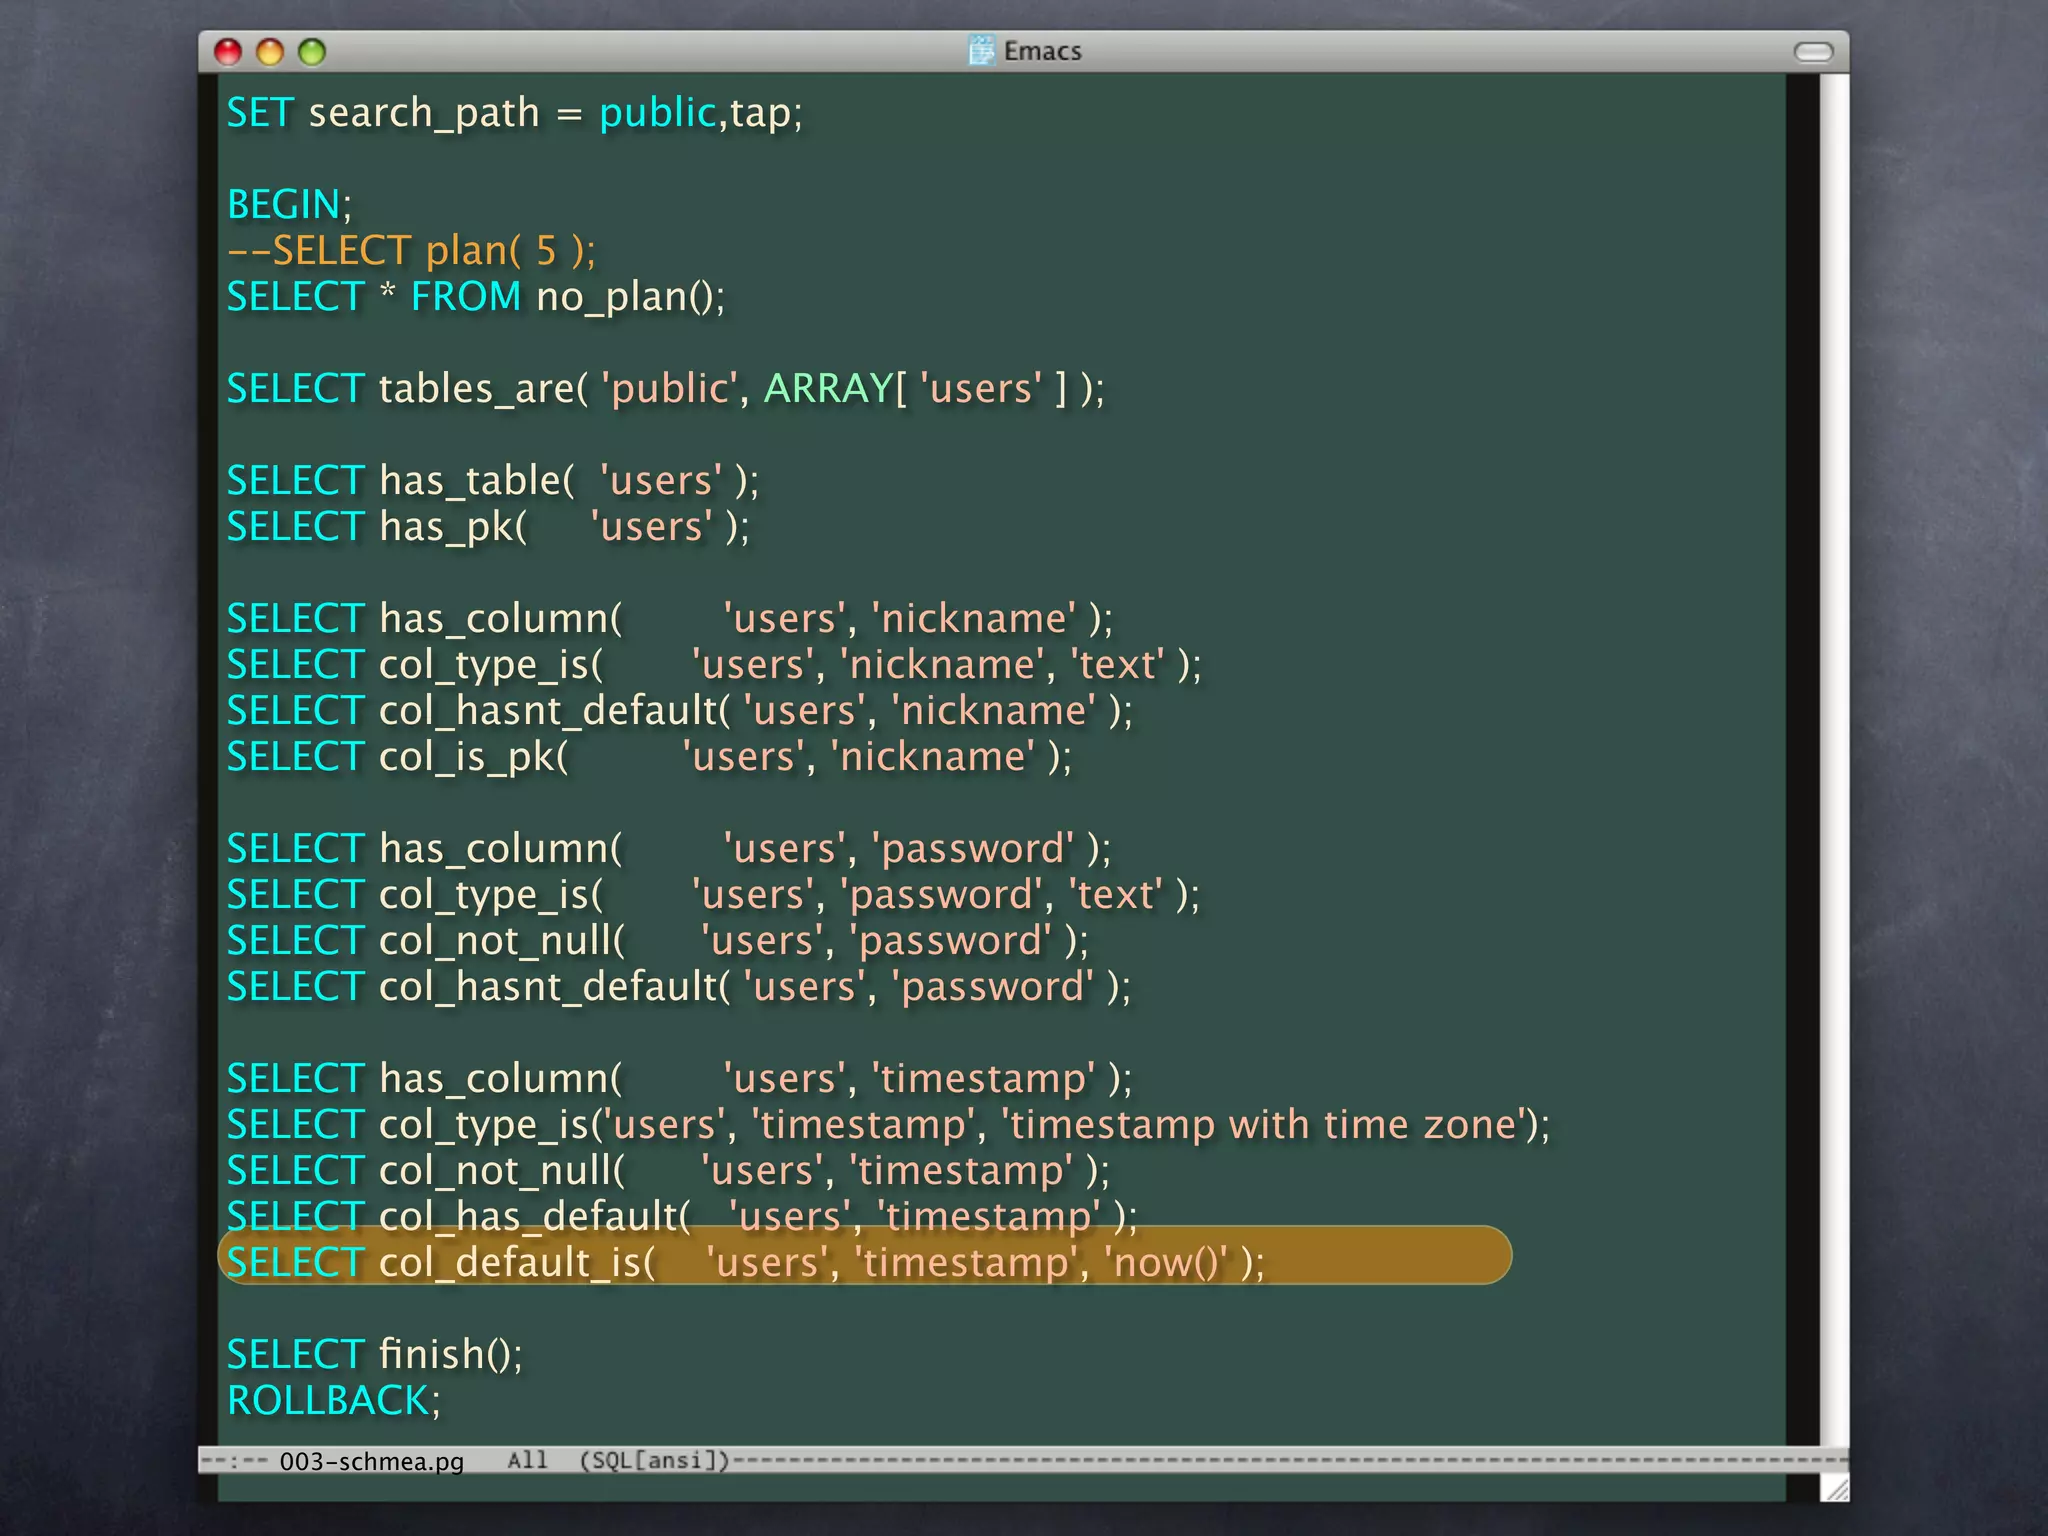Click the has_table( 'users' ) line
Viewport: 2048px width, 1536px height.
coord(492,481)
